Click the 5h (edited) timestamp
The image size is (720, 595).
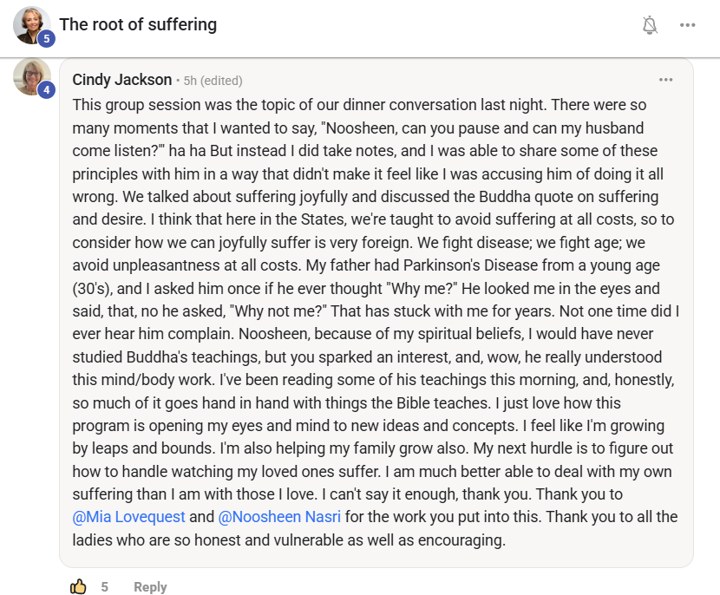213,81
